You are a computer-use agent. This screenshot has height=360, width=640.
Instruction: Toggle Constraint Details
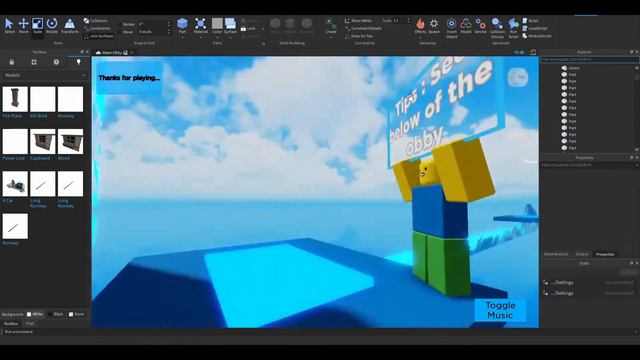coord(363,28)
